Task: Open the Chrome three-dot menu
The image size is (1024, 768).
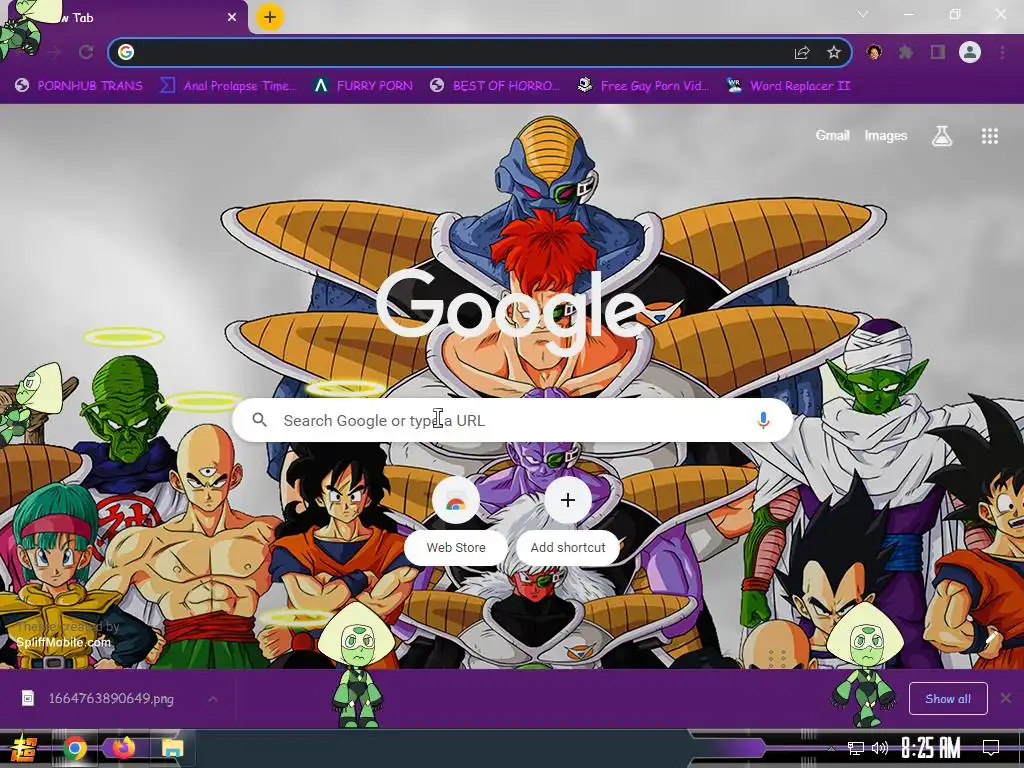Action: pyautogui.click(x=1002, y=52)
